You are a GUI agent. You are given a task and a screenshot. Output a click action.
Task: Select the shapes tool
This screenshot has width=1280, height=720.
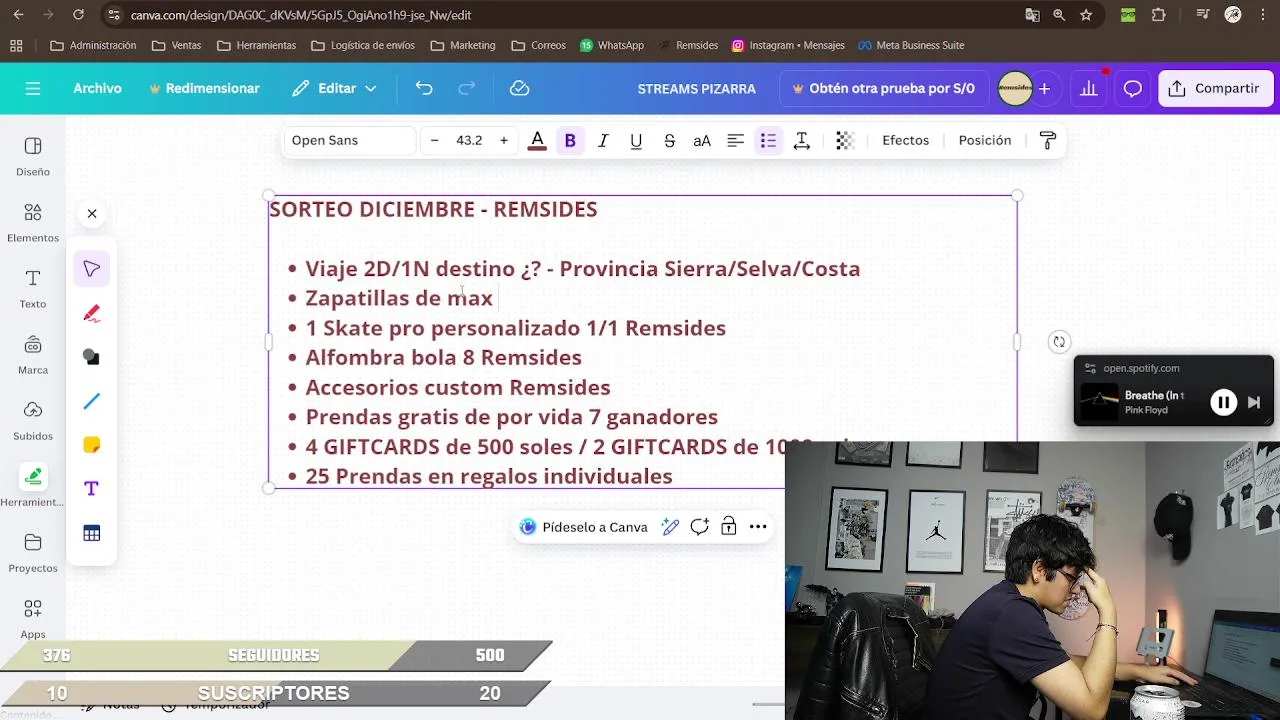coord(92,357)
